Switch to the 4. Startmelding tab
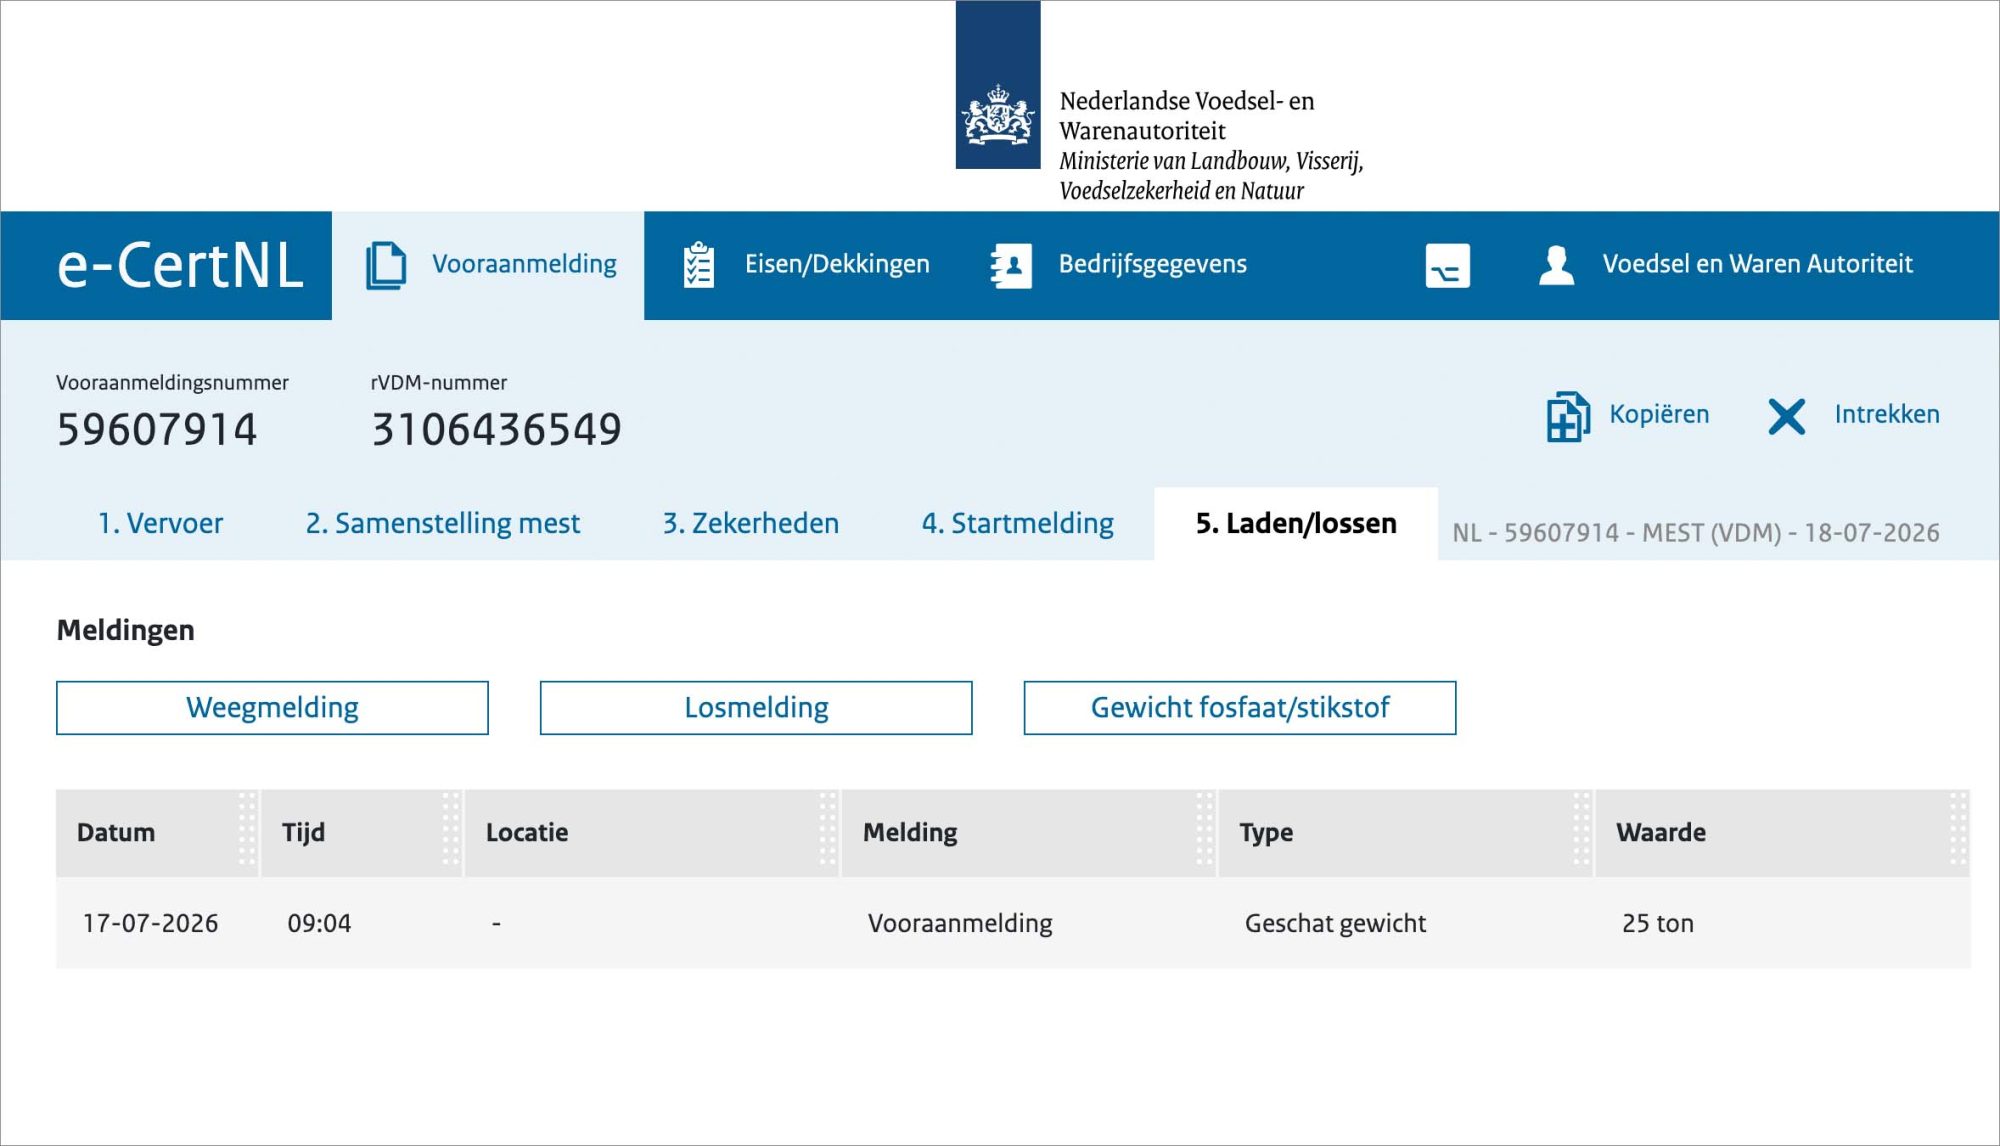 [x=1017, y=523]
